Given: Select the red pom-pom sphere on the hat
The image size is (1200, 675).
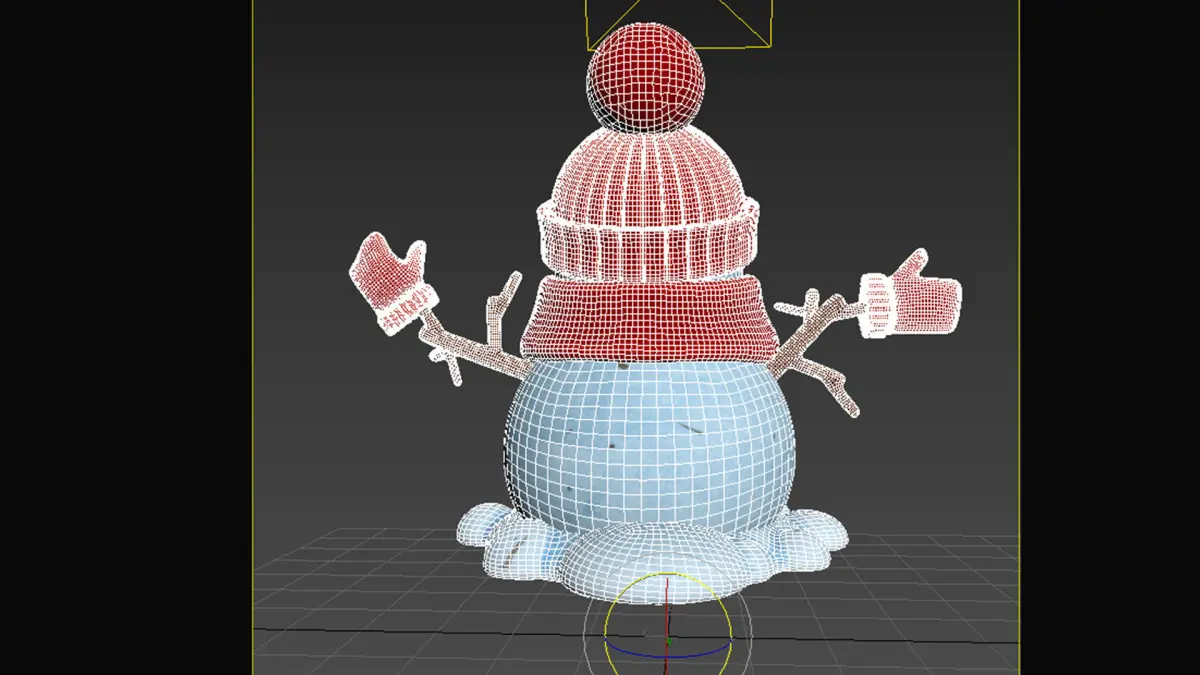Looking at the screenshot, I should pos(646,78).
